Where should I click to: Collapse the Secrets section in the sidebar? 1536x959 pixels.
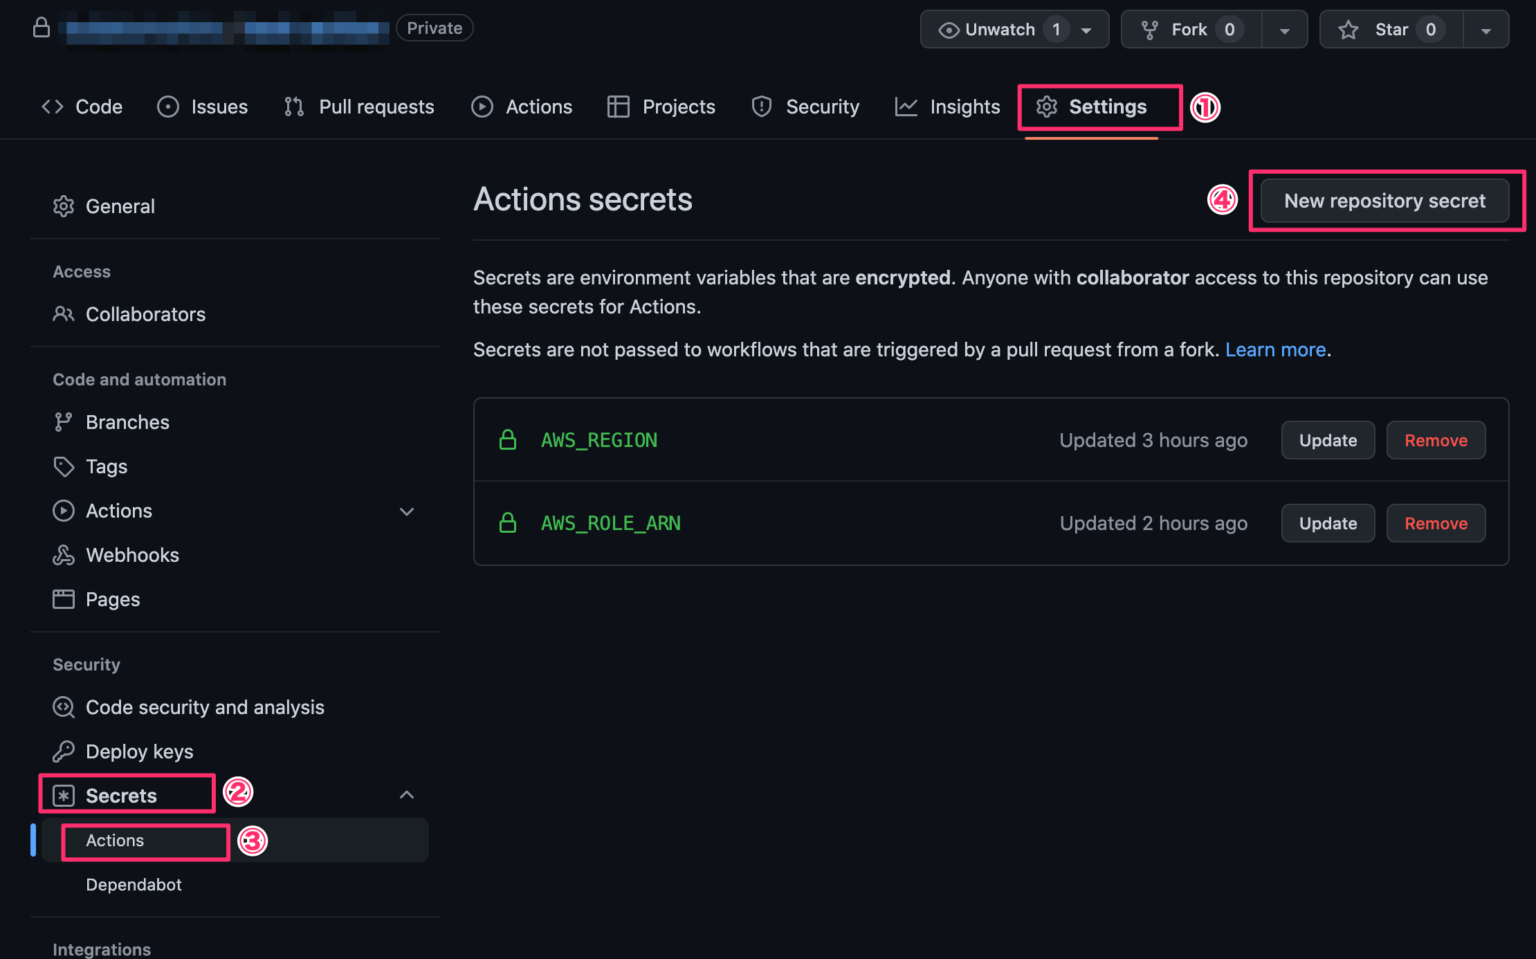407,794
